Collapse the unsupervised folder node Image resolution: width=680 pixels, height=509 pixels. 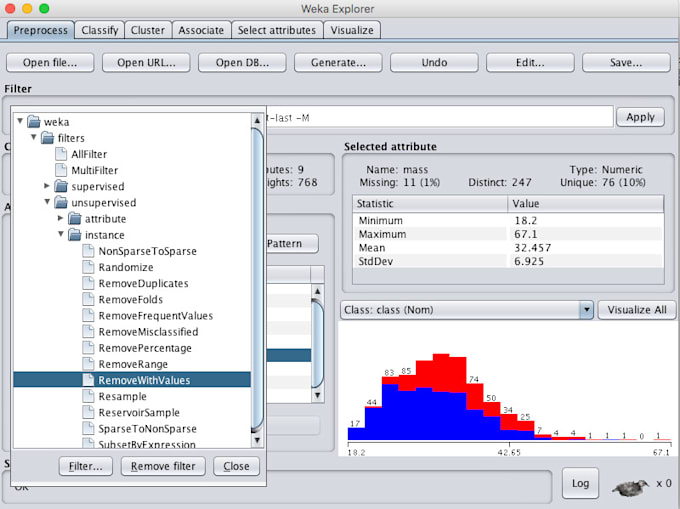(47, 202)
